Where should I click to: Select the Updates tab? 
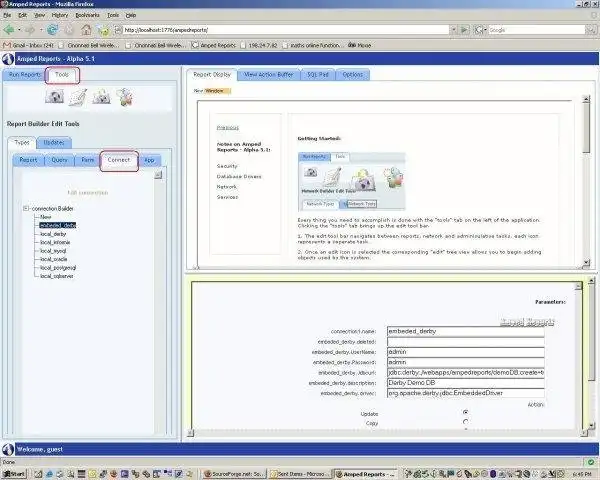(x=54, y=142)
